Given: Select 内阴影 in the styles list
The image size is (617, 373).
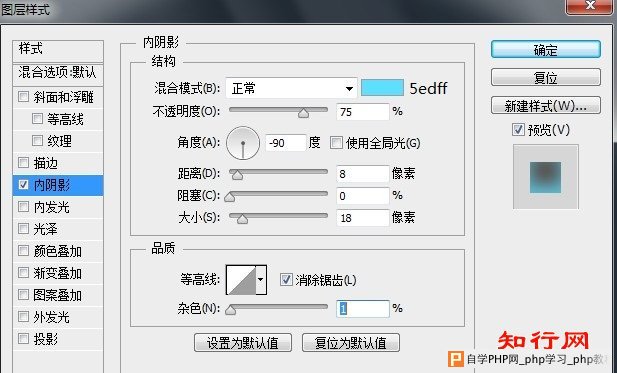Looking at the screenshot, I should [58, 185].
